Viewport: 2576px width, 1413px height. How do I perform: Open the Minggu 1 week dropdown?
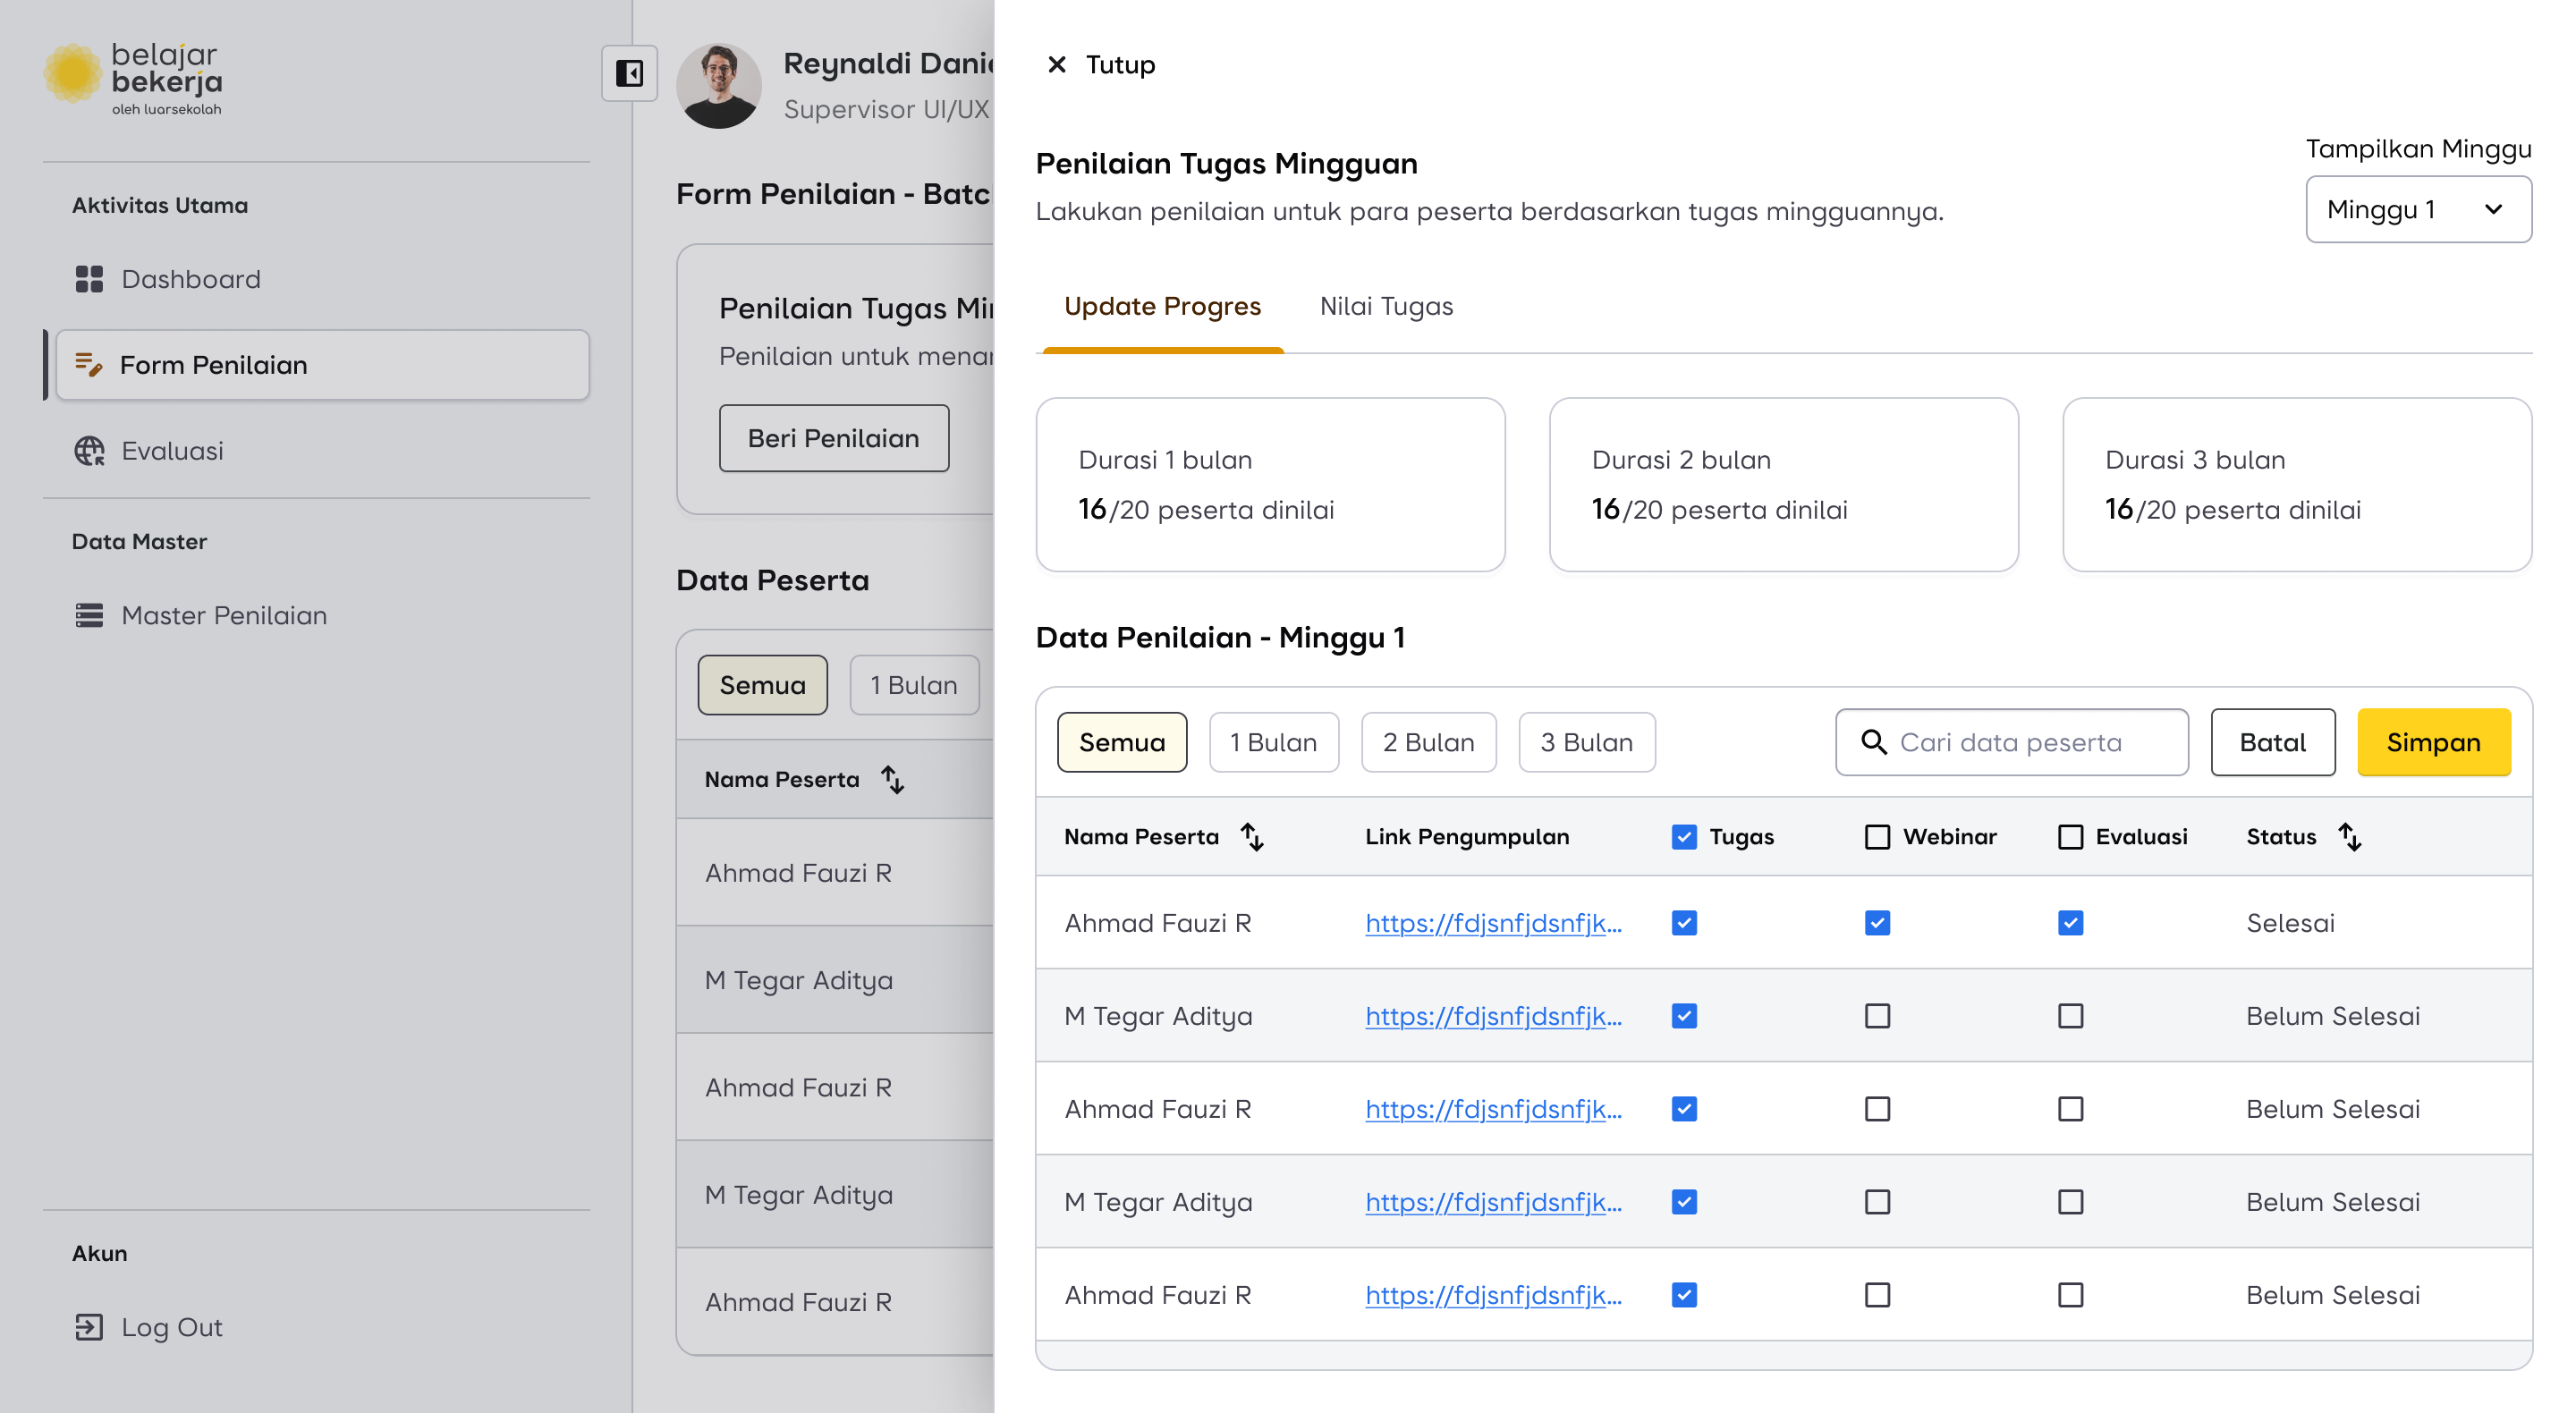(x=2418, y=209)
